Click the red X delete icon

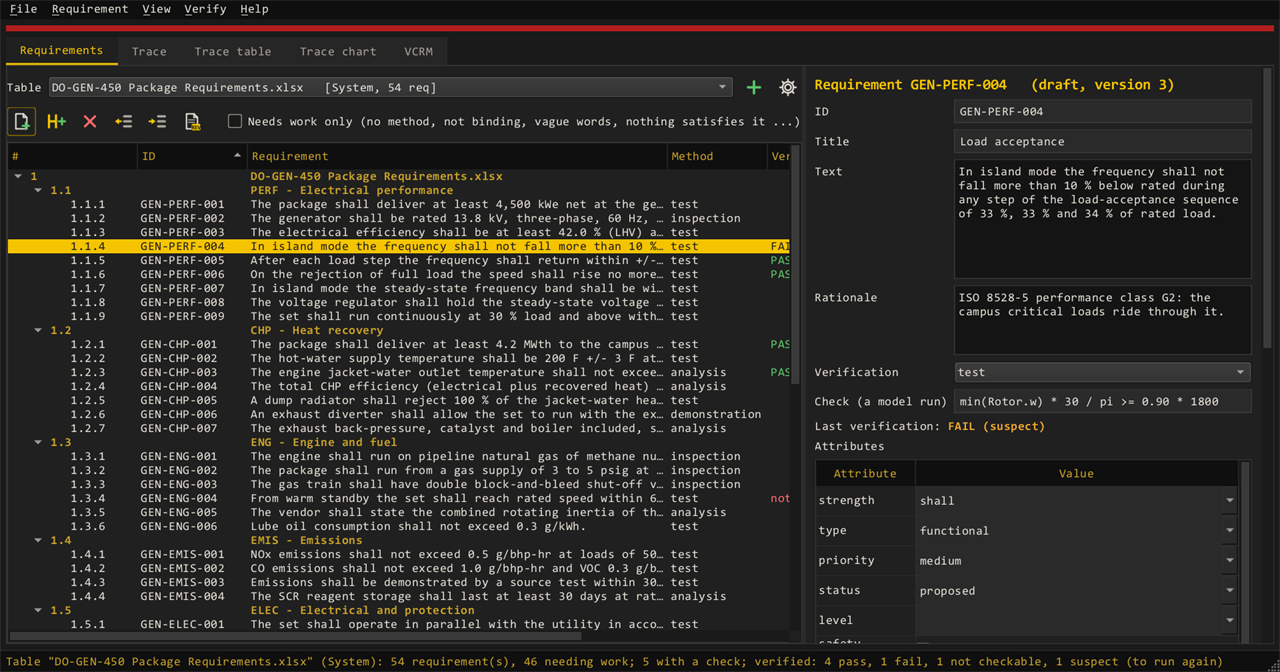point(90,121)
